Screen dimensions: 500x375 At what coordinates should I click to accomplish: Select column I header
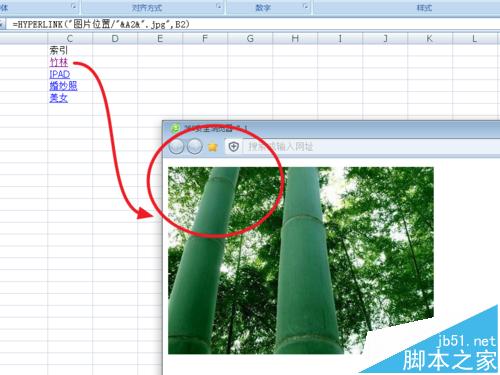point(340,39)
